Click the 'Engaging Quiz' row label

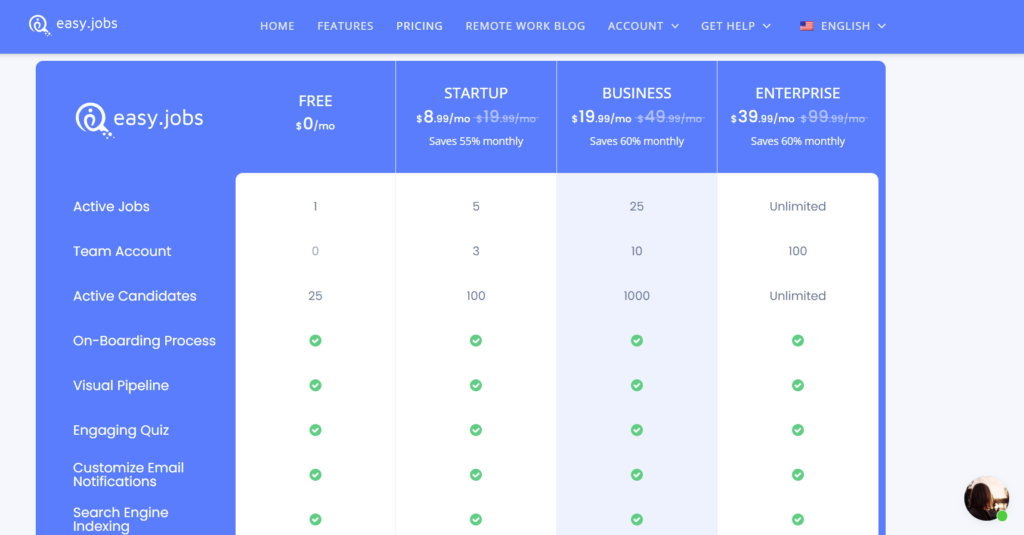tap(121, 430)
